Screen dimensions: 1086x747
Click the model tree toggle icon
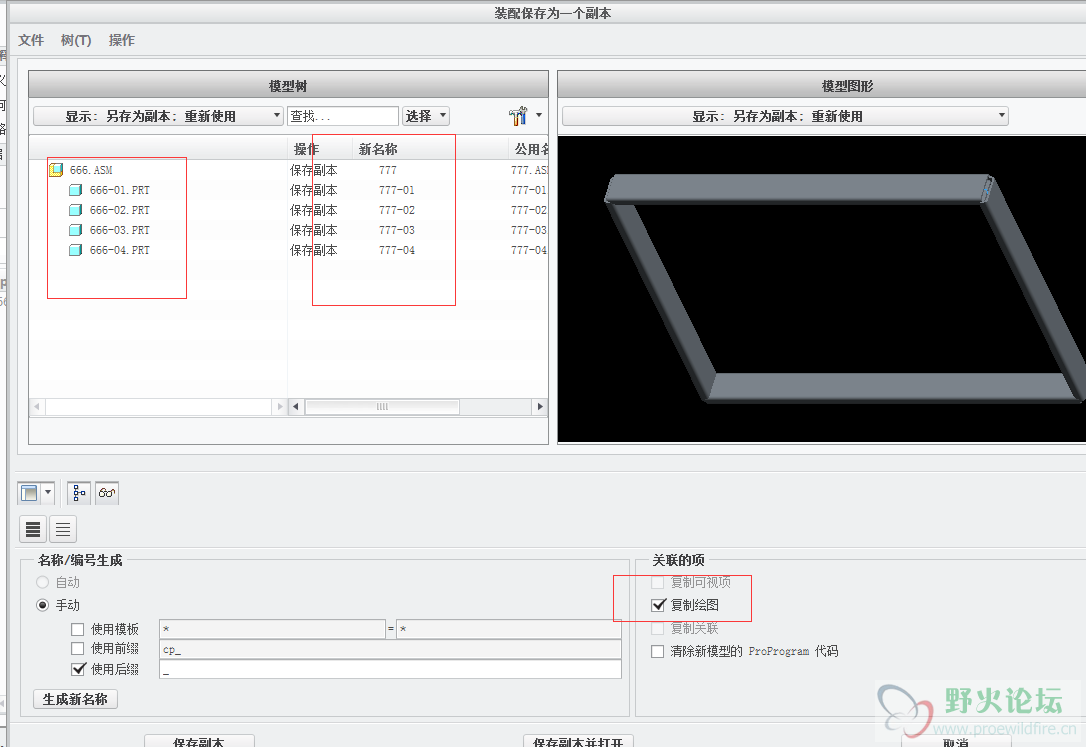coord(79,493)
